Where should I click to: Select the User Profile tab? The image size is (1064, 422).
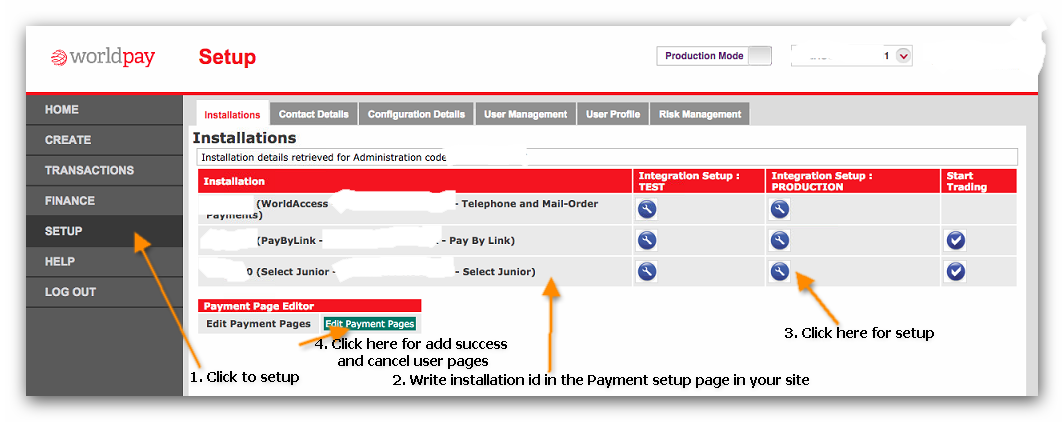click(613, 114)
